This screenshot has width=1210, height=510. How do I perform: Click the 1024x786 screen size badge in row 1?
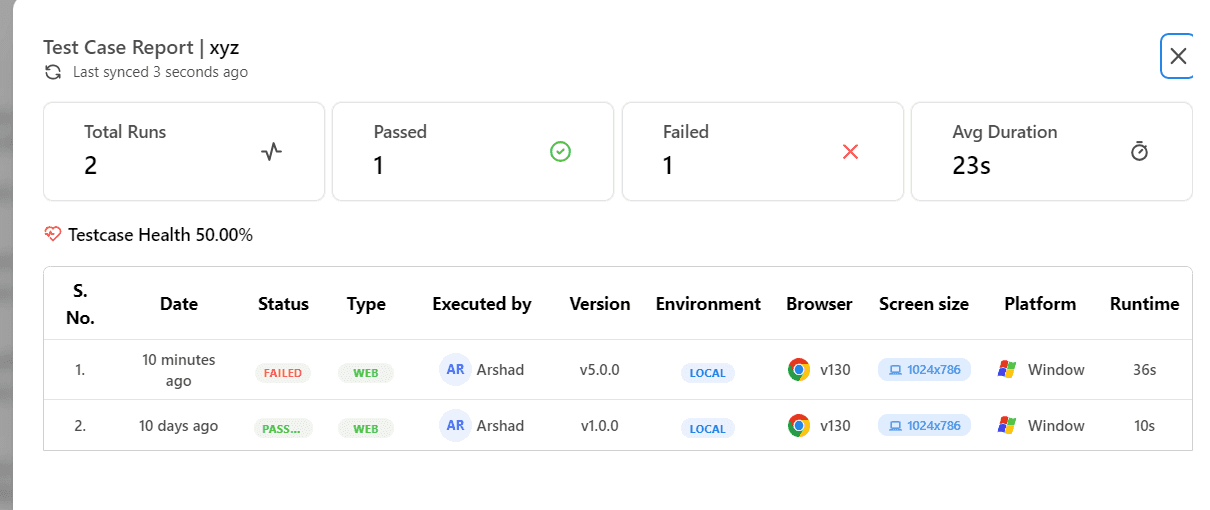924,370
